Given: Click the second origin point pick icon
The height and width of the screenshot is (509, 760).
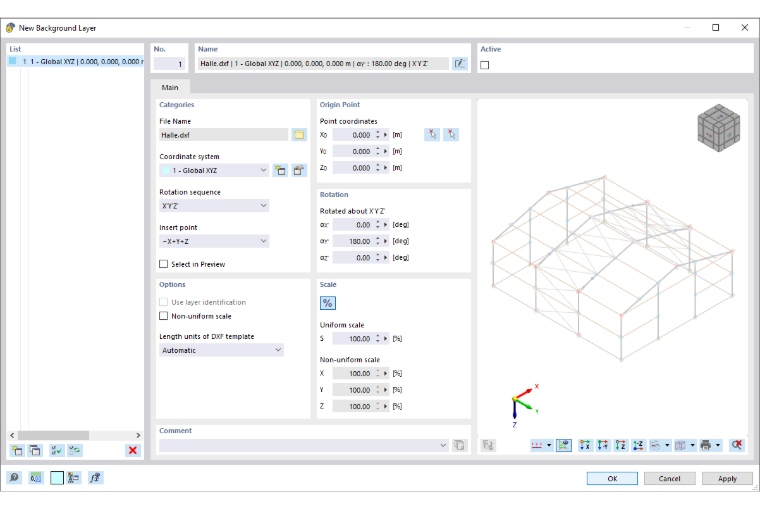Looking at the screenshot, I should tap(451, 135).
